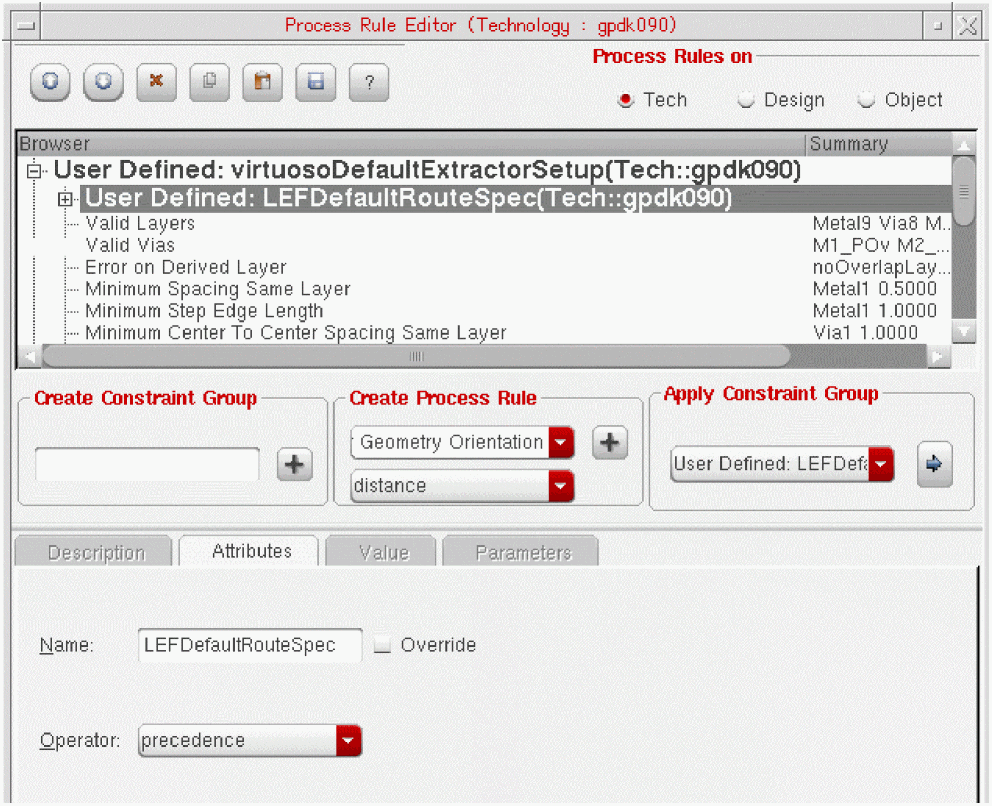The height and width of the screenshot is (806, 992).
Task: Click the Name field containing LEFDefaultRouteSpec
Action: (x=250, y=645)
